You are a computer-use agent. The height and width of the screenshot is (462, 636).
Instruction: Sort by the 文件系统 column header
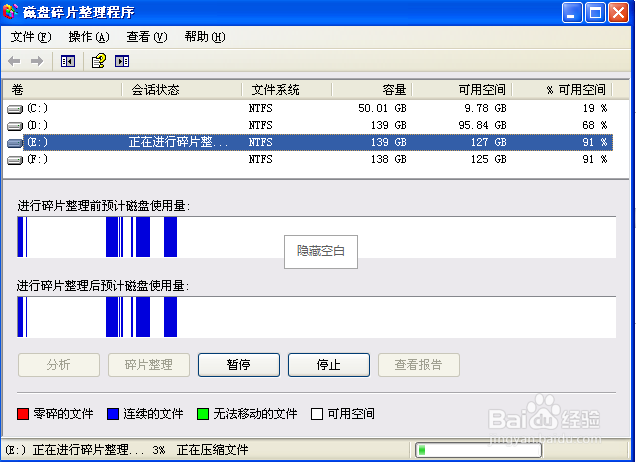(287, 90)
